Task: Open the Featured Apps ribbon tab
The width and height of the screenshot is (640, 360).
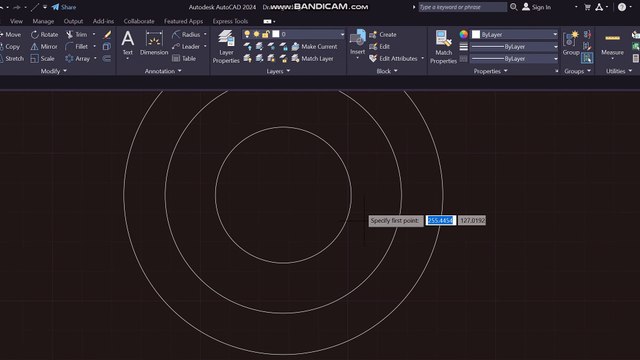Action: tap(183, 21)
